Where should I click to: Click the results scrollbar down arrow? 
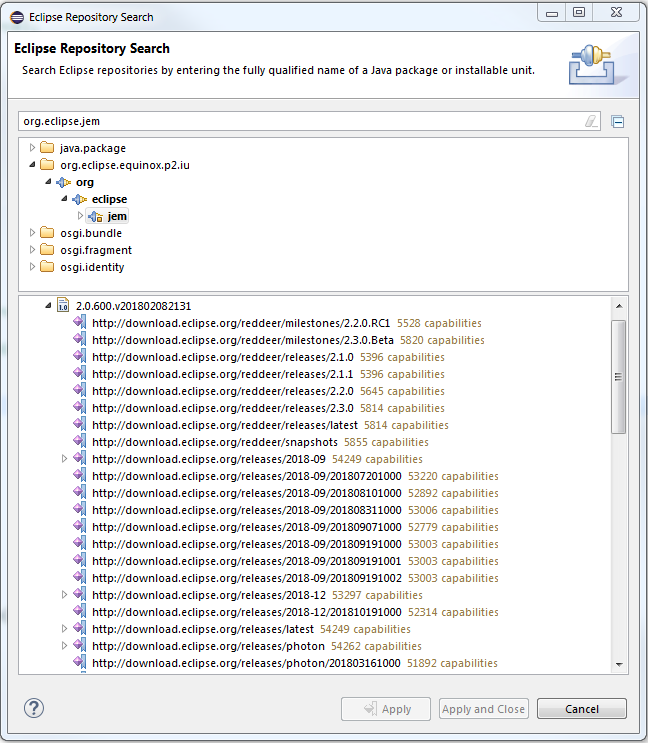[x=619, y=664]
